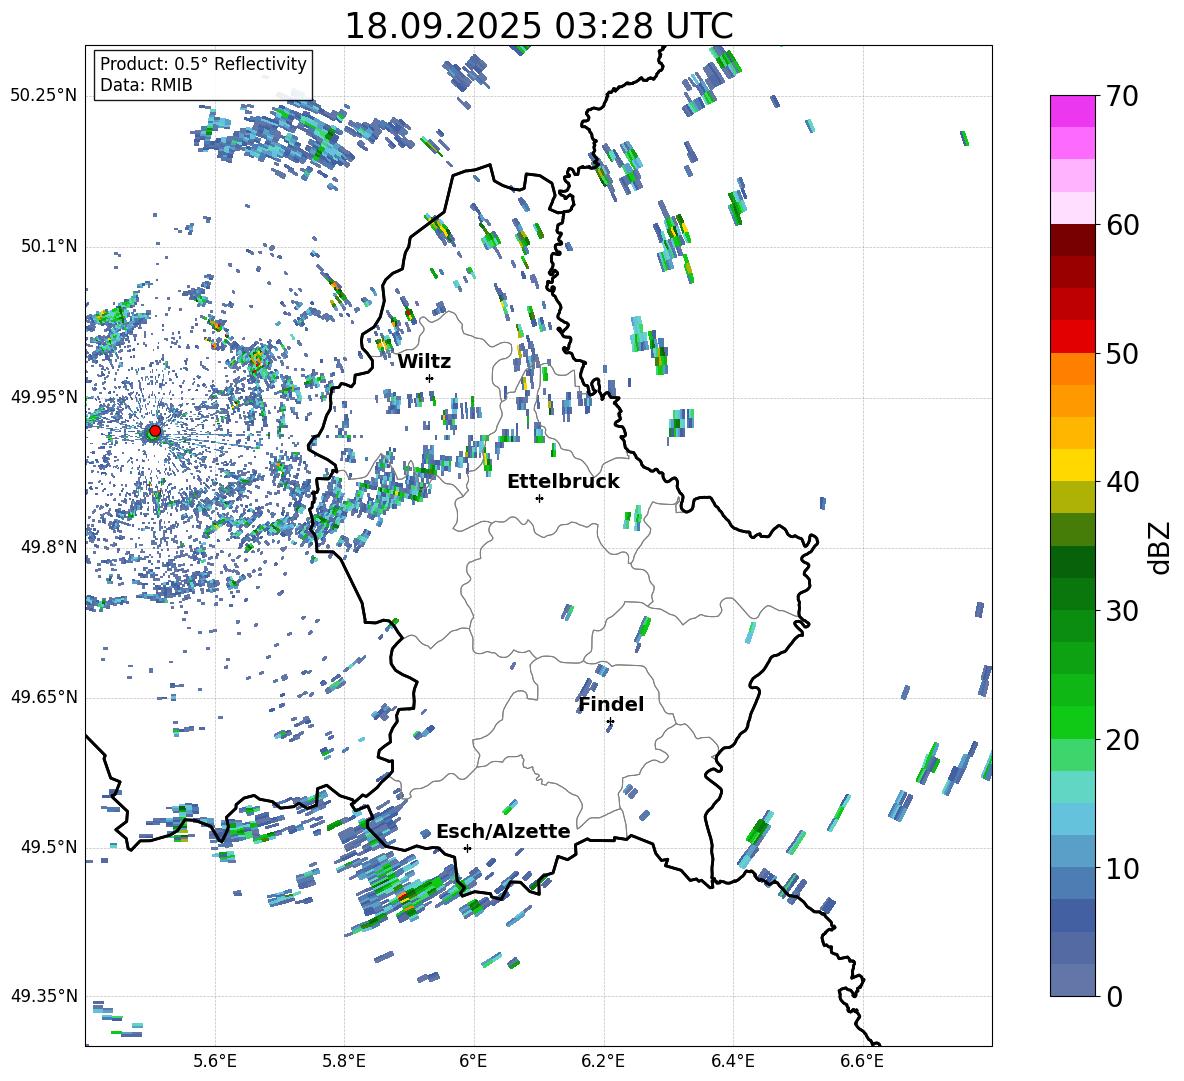The height and width of the screenshot is (1081, 1184).
Task: Pick the bright red swatch above 50 dBZ
Action: tap(1073, 336)
